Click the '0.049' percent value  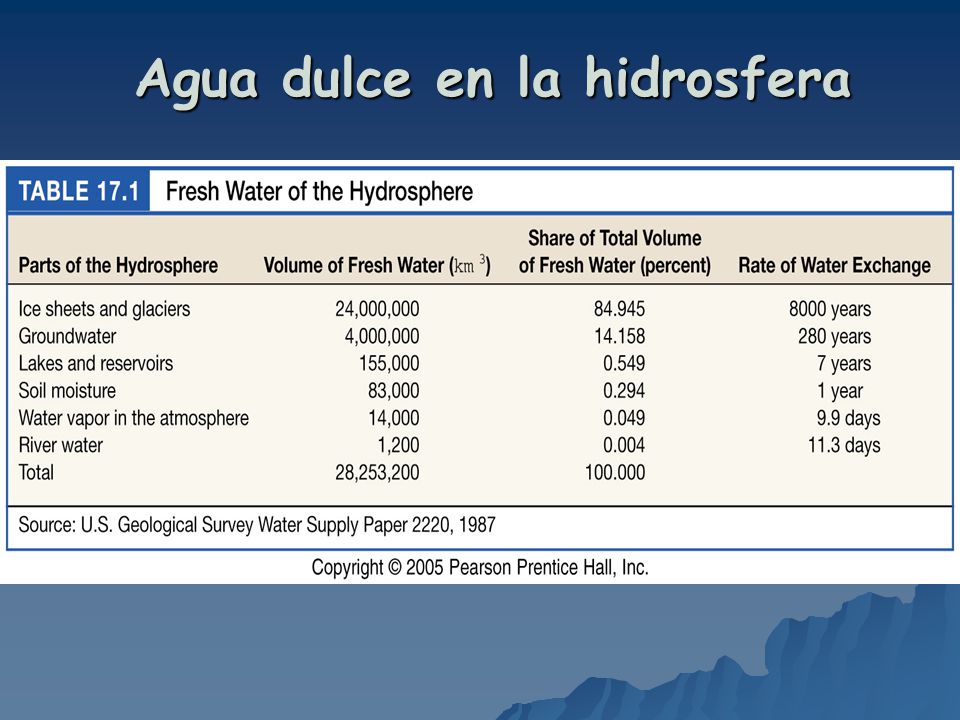coord(624,418)
